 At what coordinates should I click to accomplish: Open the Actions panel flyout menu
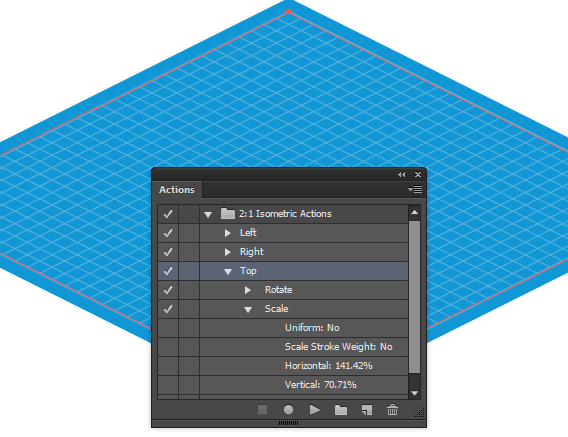click(415, 189)
